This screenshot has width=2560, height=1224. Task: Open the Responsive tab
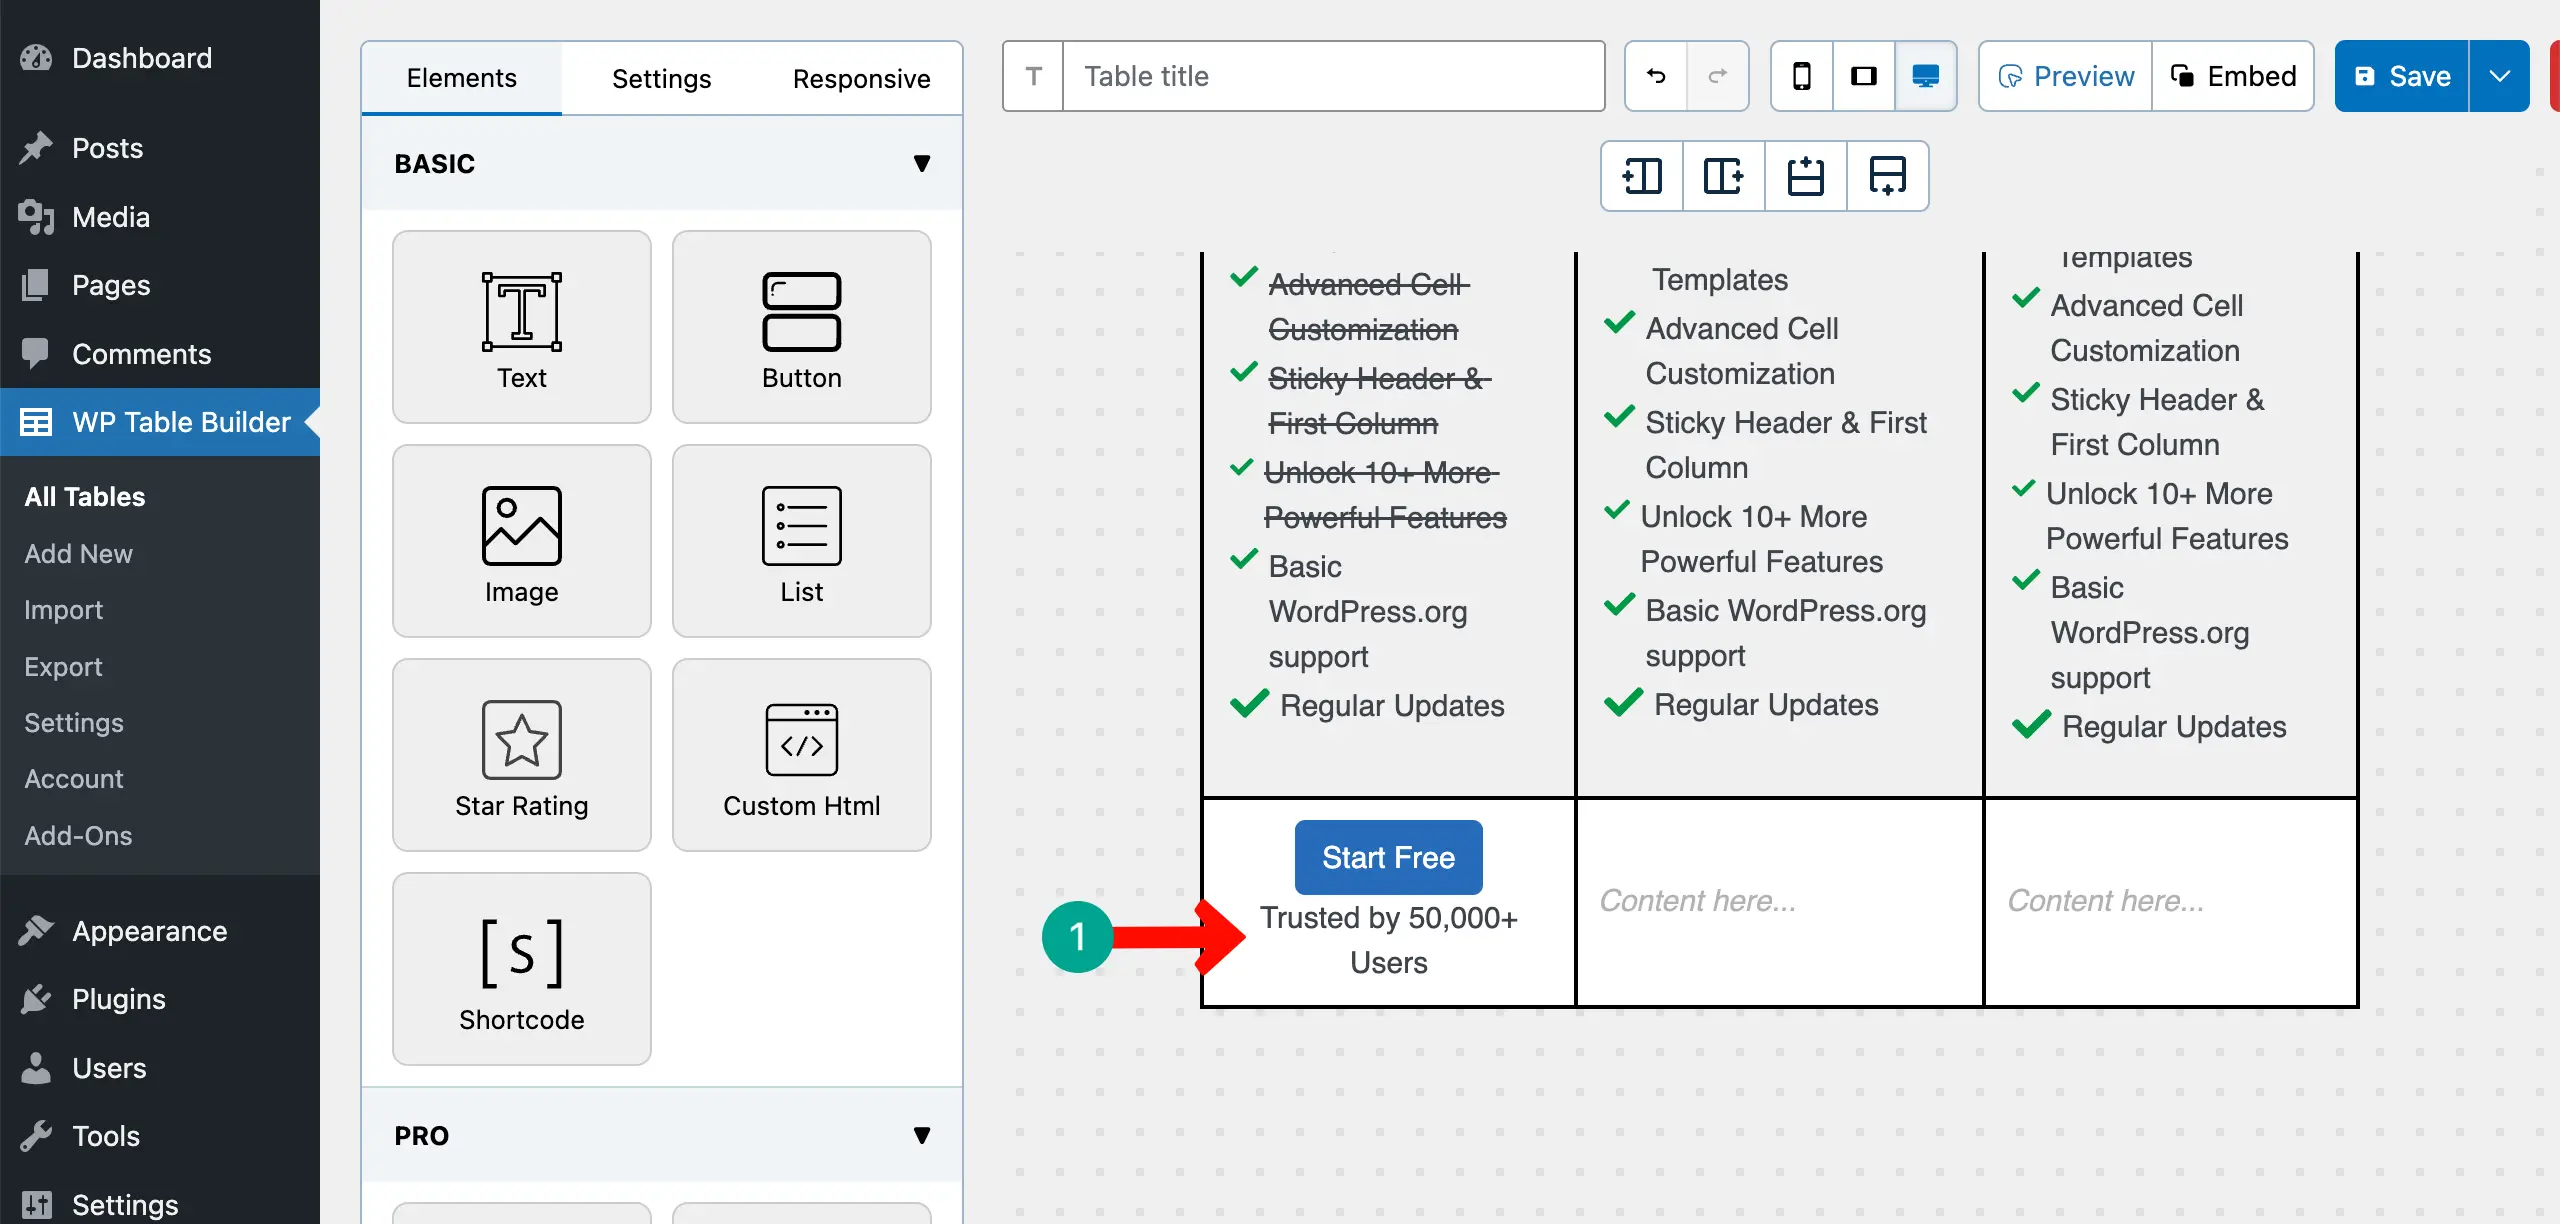click(x=861, y=77)
